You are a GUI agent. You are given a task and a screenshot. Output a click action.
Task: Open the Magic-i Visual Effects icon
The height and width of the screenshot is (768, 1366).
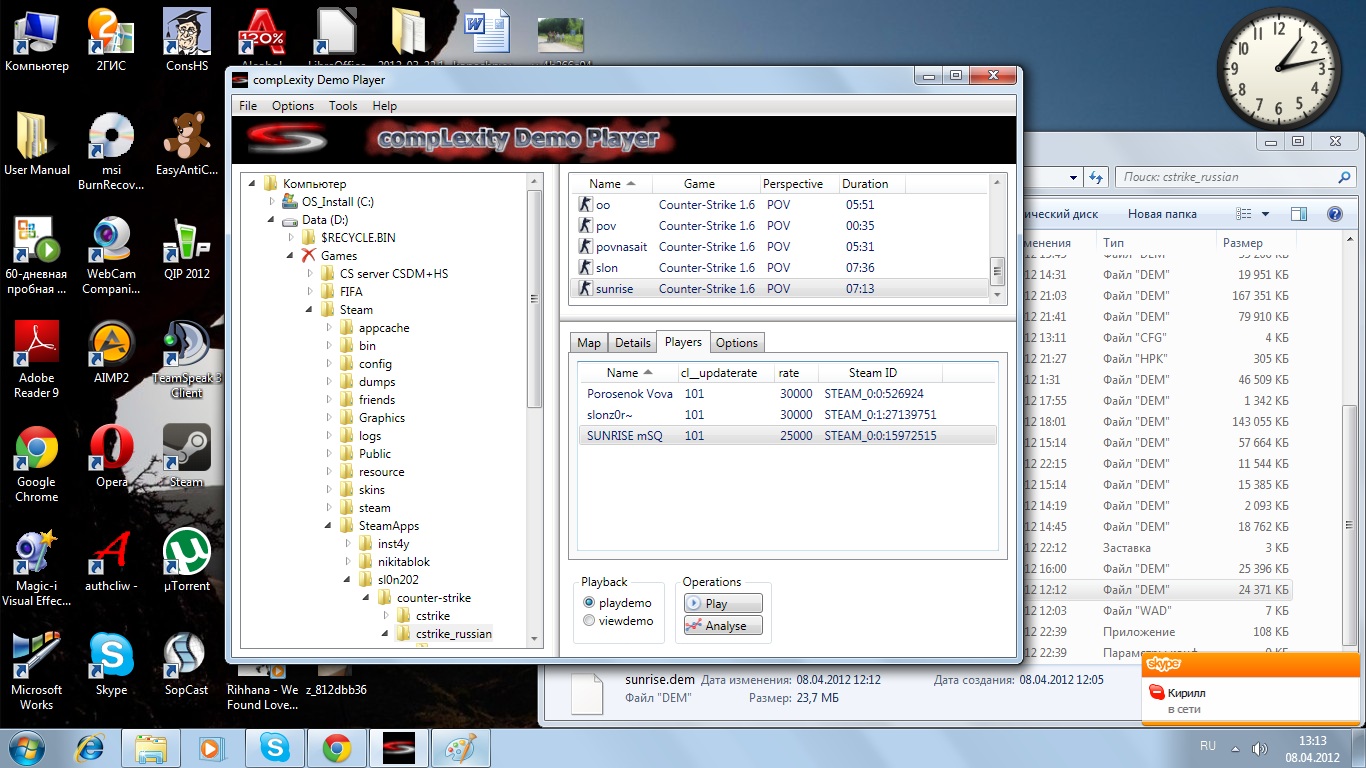pos(37,568)
